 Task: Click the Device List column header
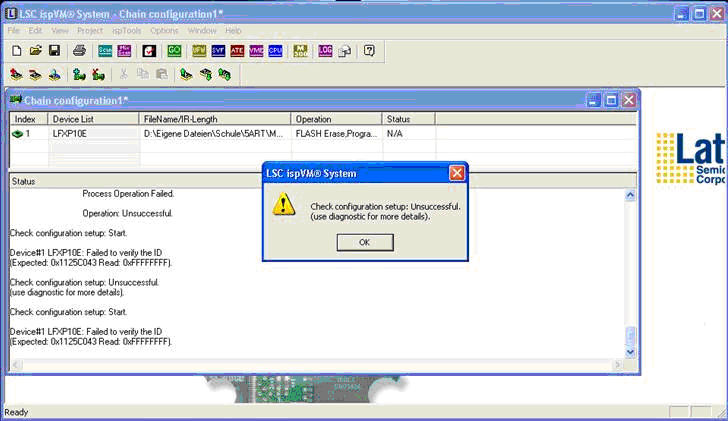coord(93,119)
